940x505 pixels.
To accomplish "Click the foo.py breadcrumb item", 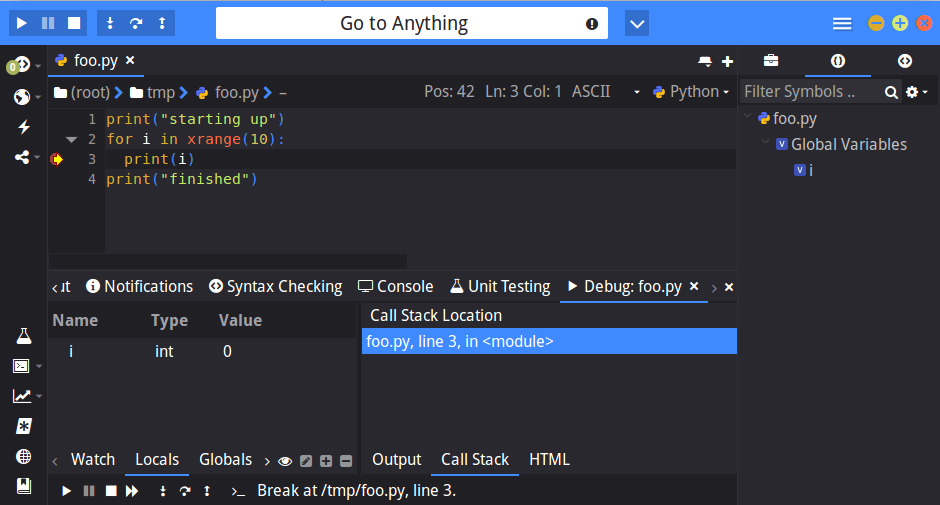I will click(228, 92).
